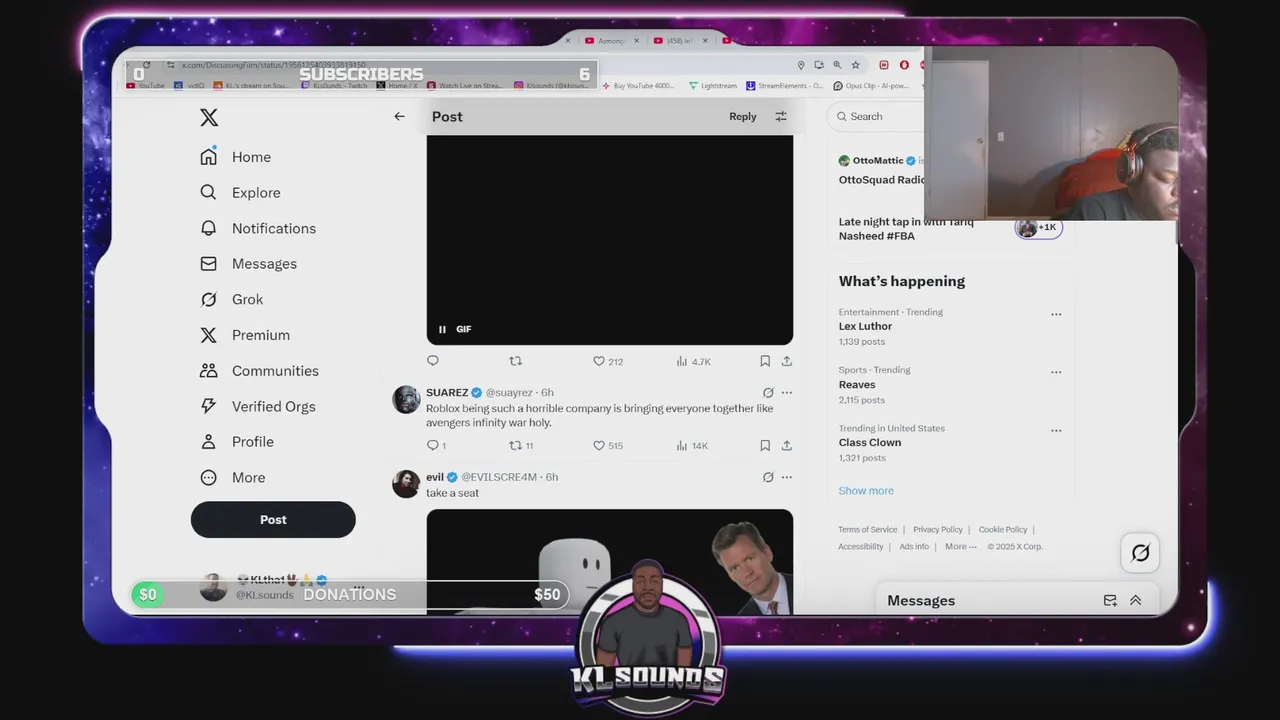
Task: Open the Privacy Policy link
Action: pos(938,530)
